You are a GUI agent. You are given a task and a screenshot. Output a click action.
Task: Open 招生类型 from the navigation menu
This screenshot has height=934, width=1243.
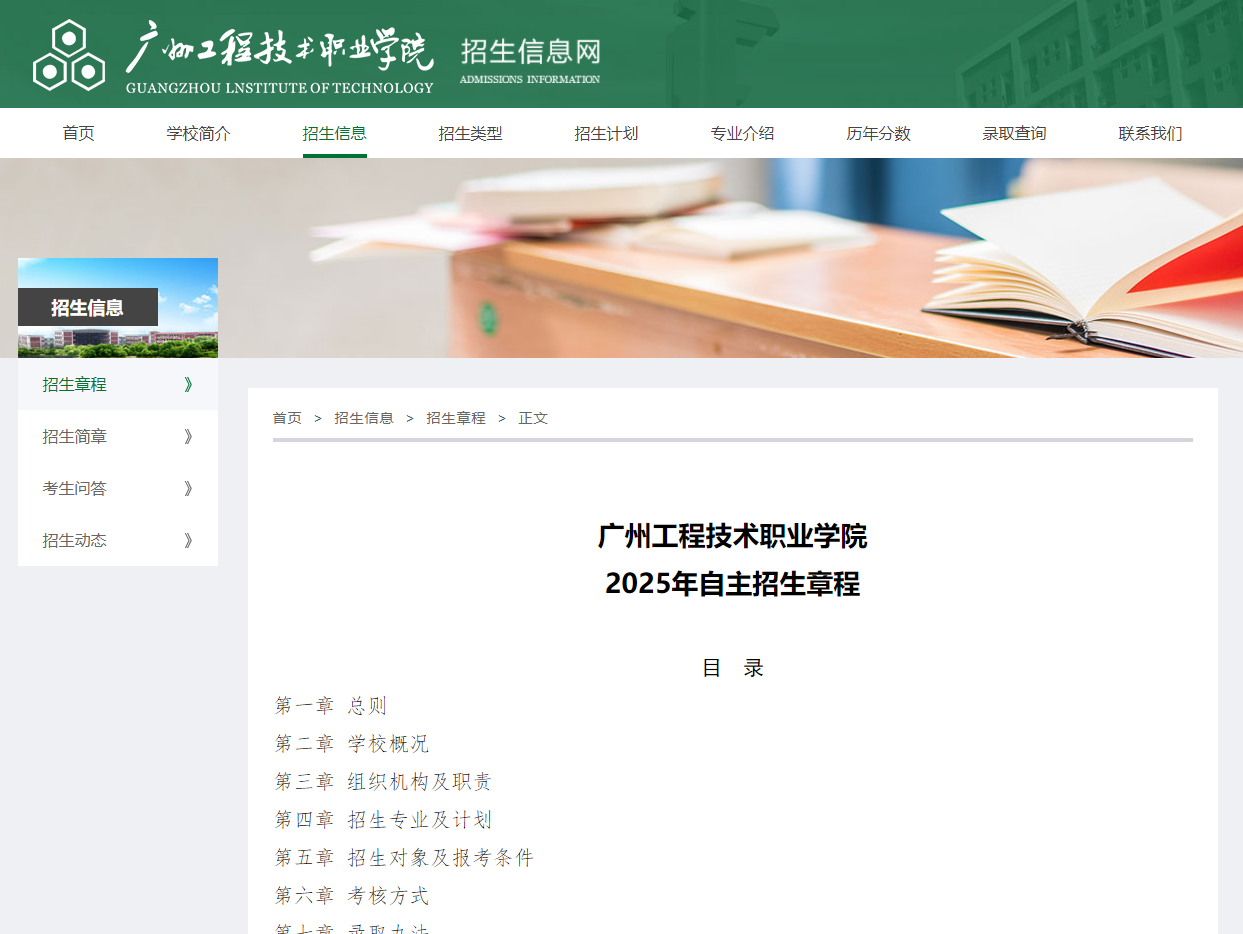(470, 133)
